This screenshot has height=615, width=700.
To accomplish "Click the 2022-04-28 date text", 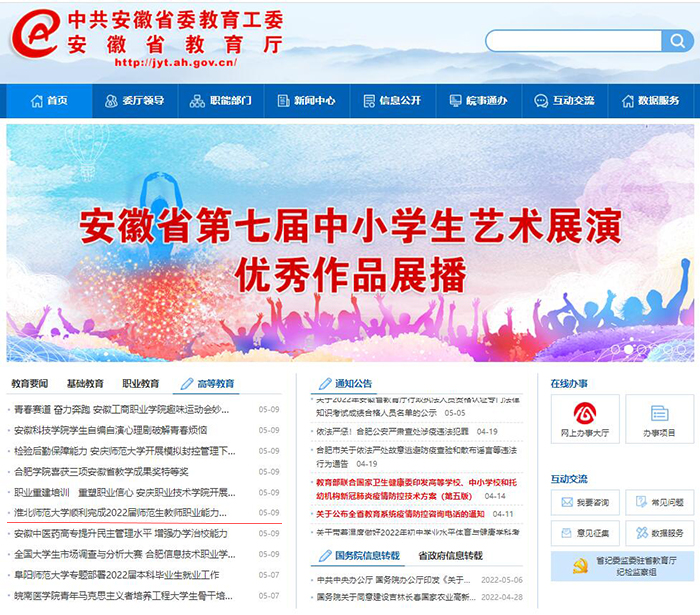I will 502,597.
